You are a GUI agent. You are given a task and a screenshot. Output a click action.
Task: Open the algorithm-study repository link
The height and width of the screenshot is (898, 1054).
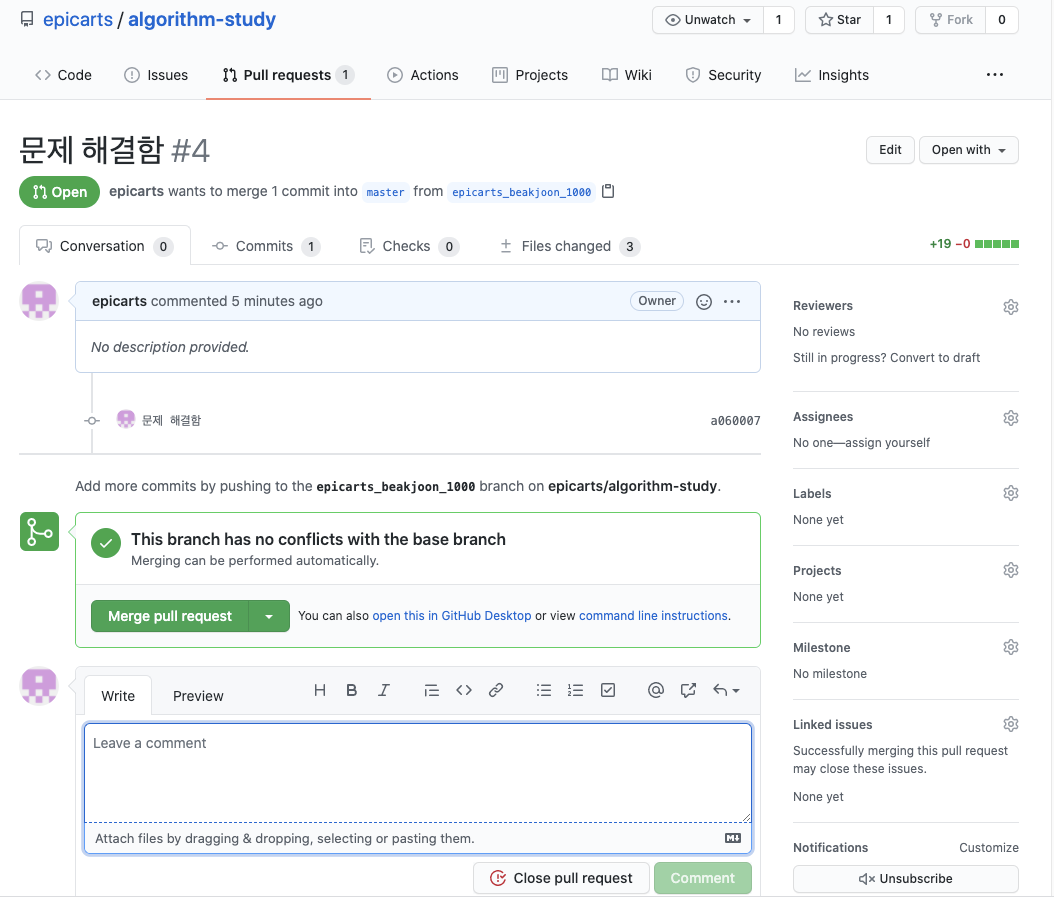tap(202, 19)
